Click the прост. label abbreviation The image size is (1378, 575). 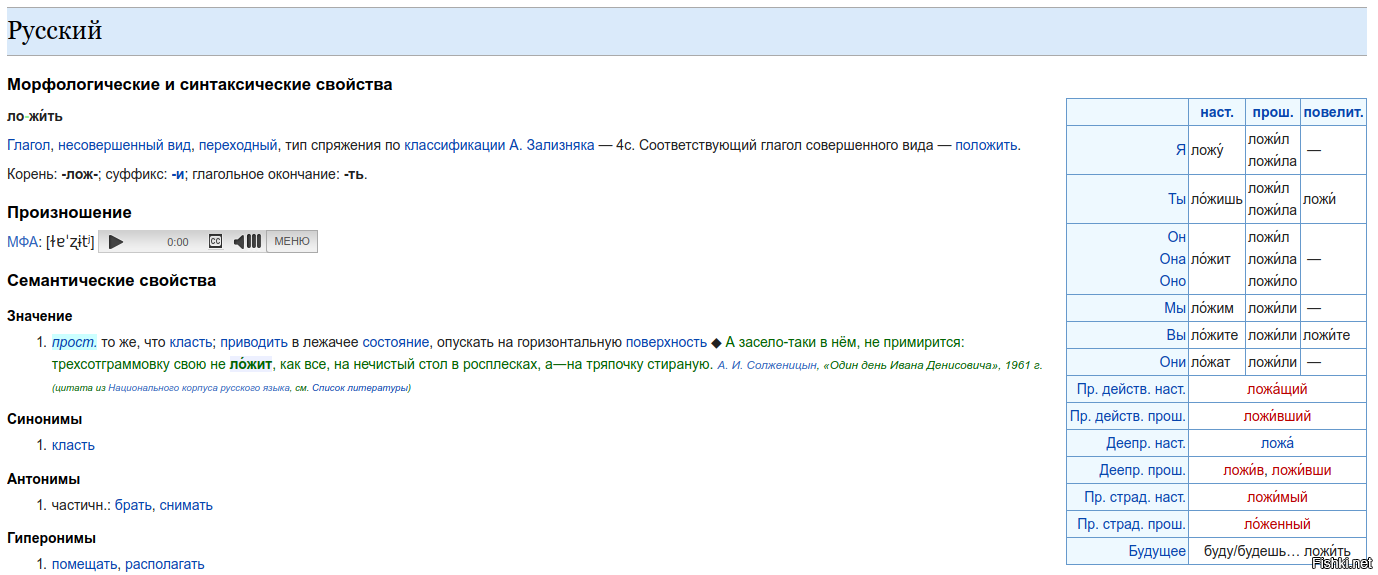74,342
